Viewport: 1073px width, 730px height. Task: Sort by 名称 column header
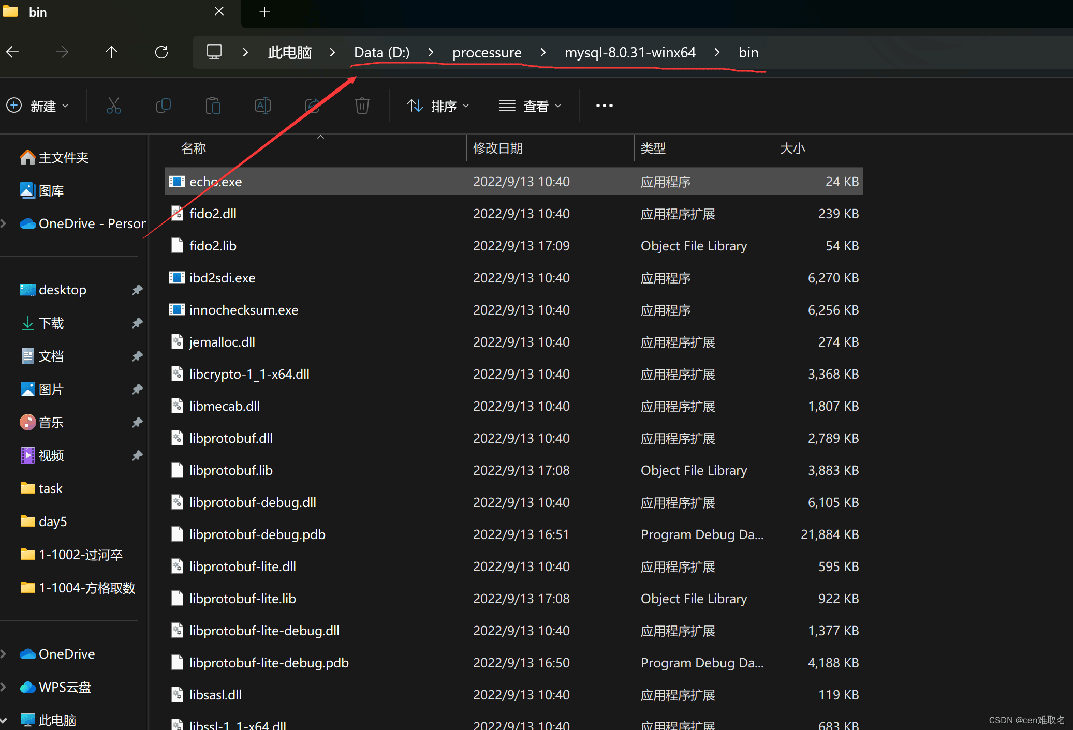194,148
